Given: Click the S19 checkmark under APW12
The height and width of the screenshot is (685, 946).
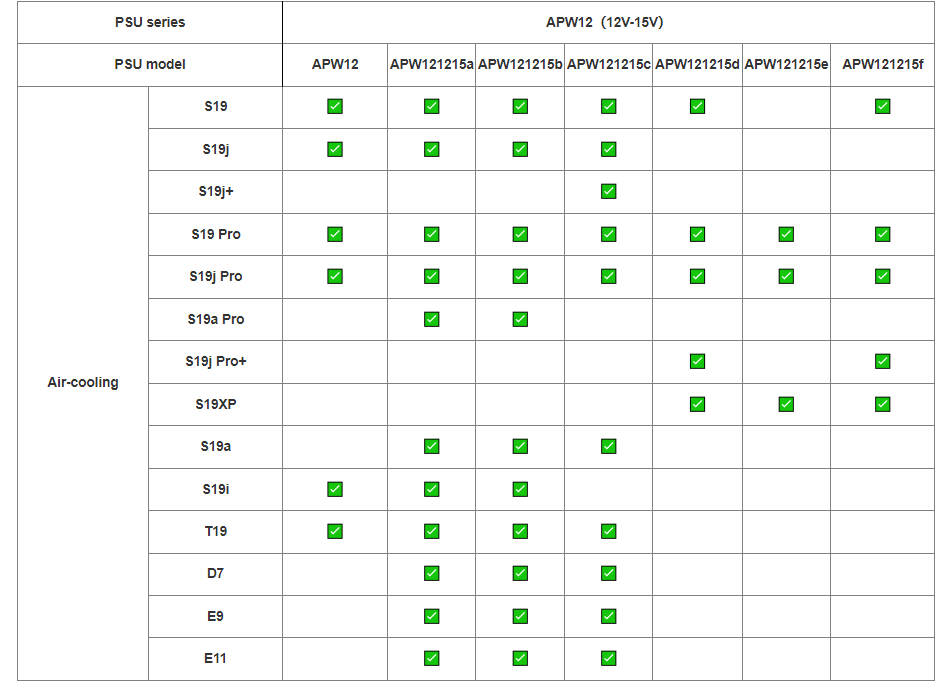Looking at the screenshot, I should pyautogui.click(x=335, y=107).
